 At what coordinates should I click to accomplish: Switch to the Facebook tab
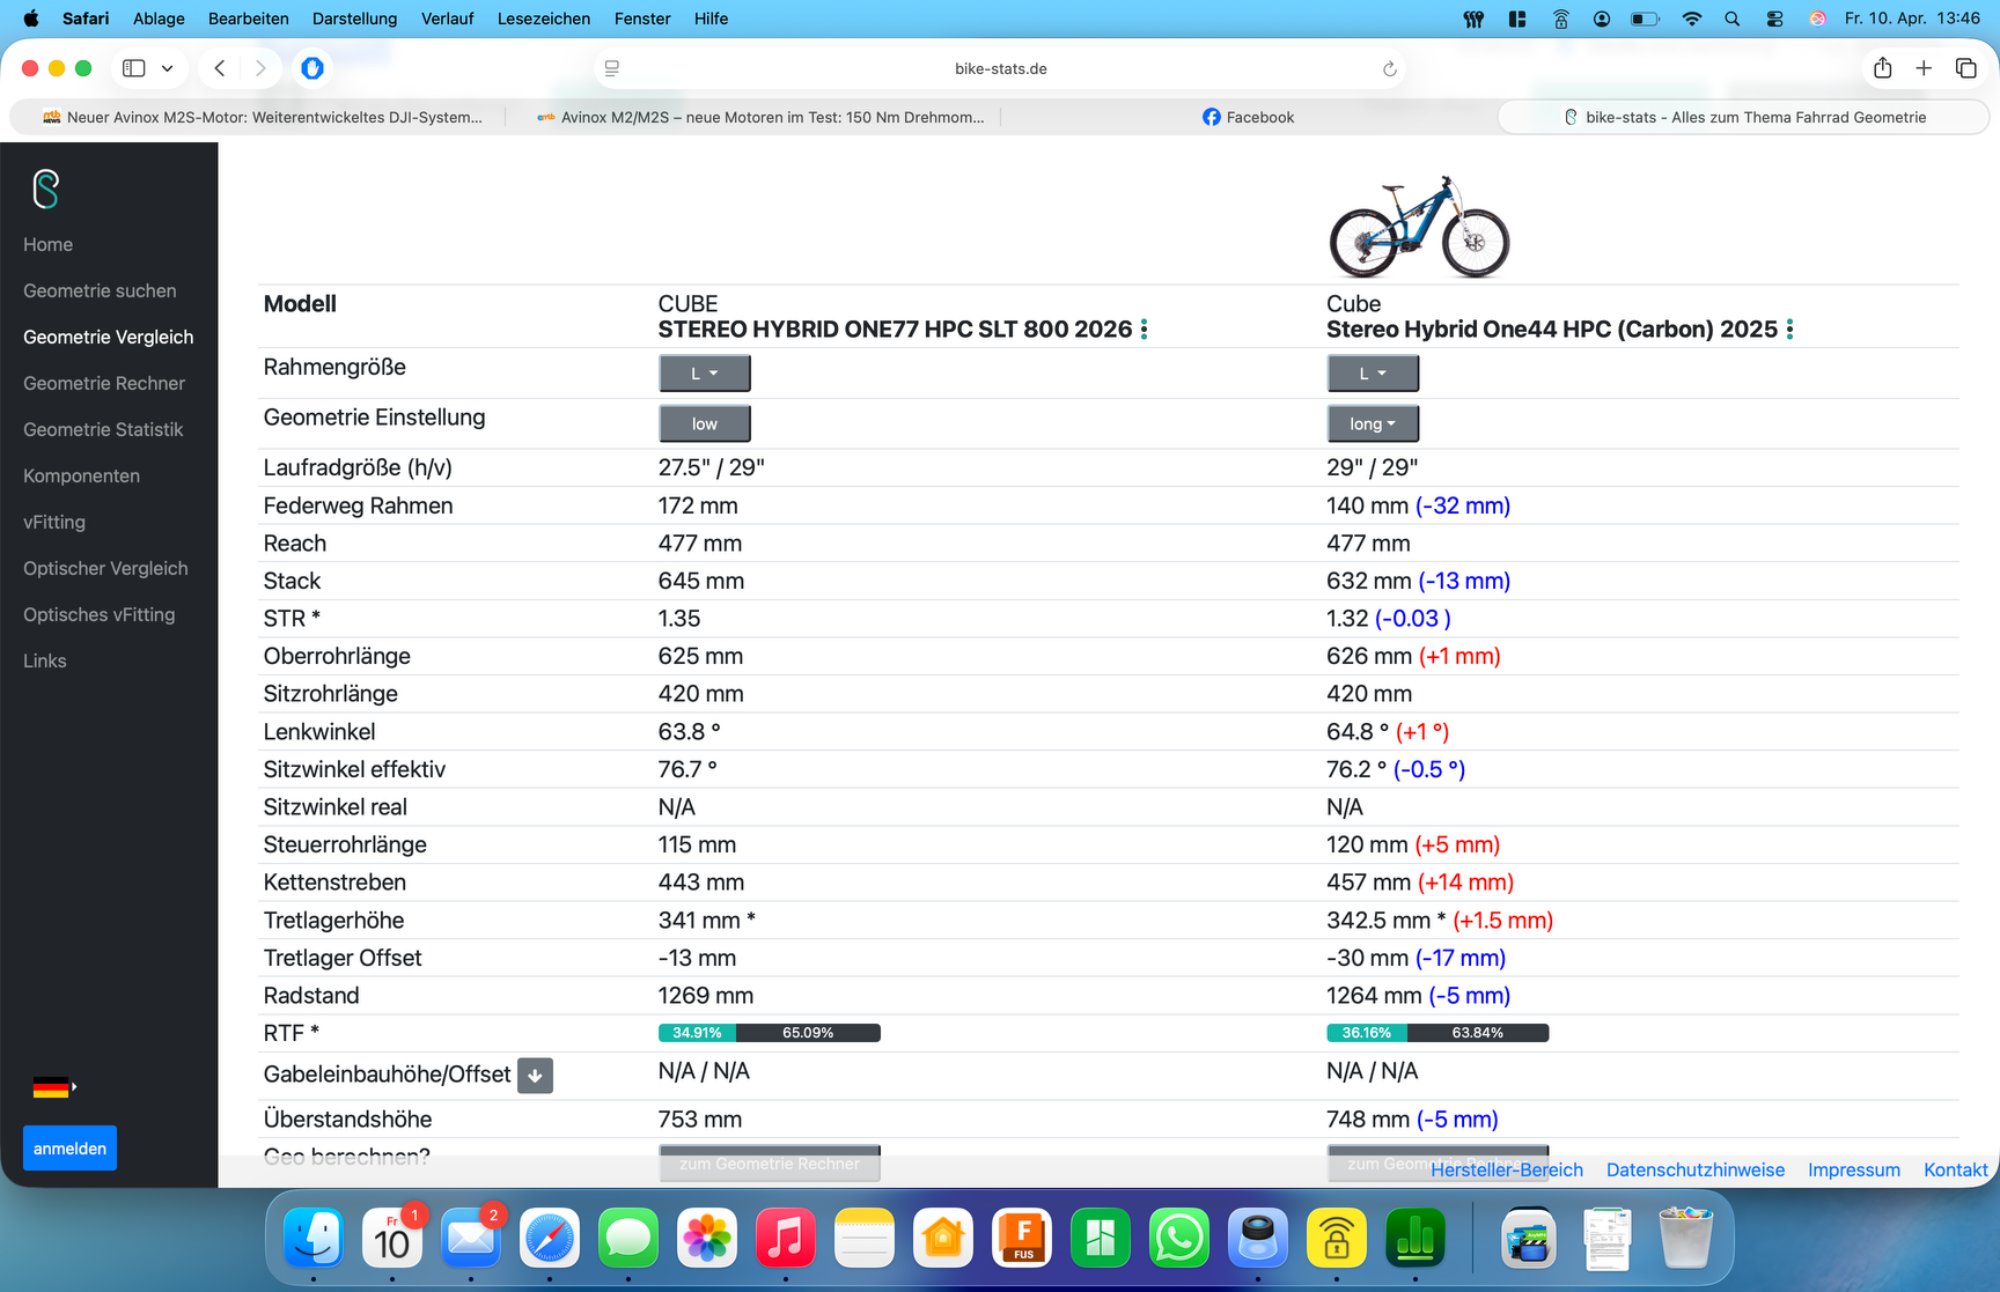1248,117
